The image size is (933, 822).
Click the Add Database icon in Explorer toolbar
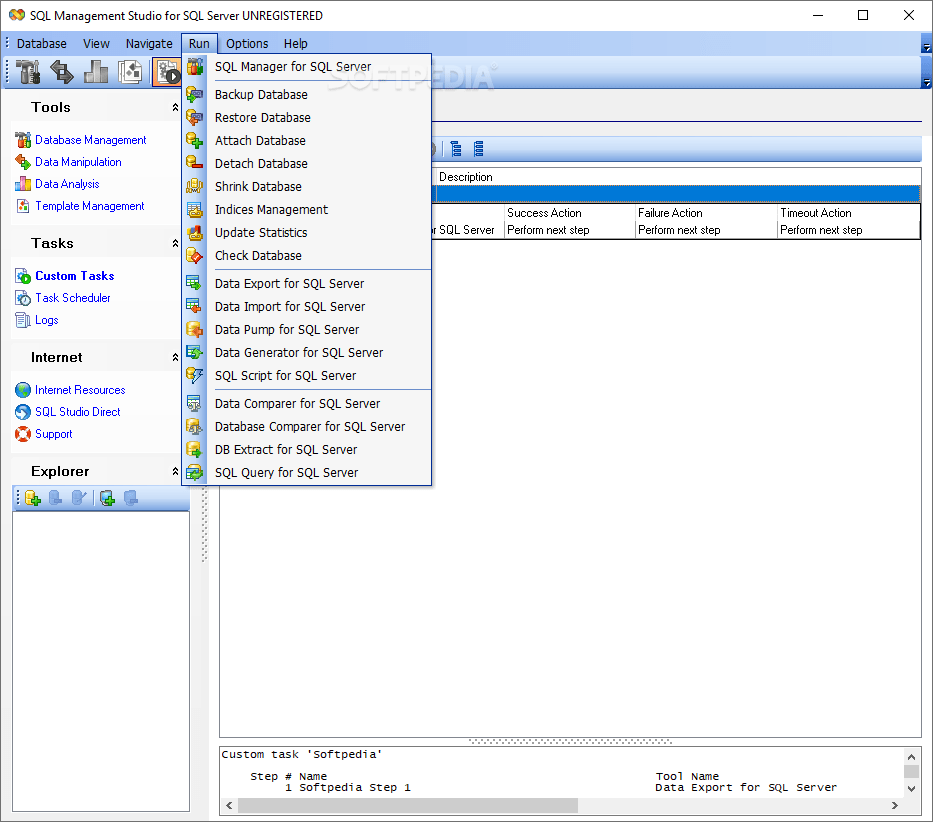(x=33, y=498)
